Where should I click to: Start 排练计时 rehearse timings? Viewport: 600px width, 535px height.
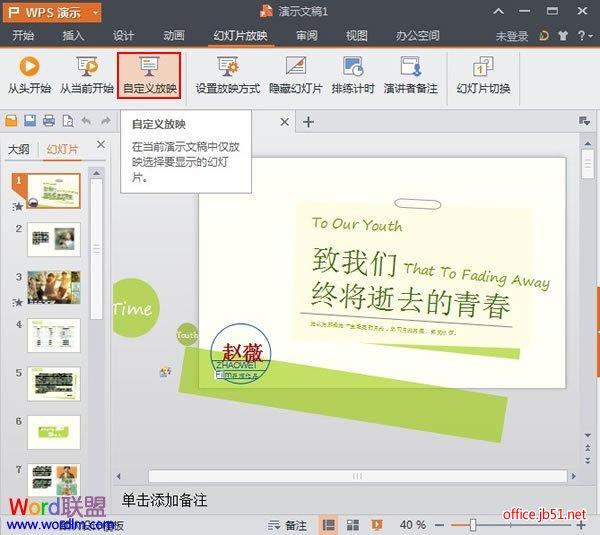click(352, 75)
